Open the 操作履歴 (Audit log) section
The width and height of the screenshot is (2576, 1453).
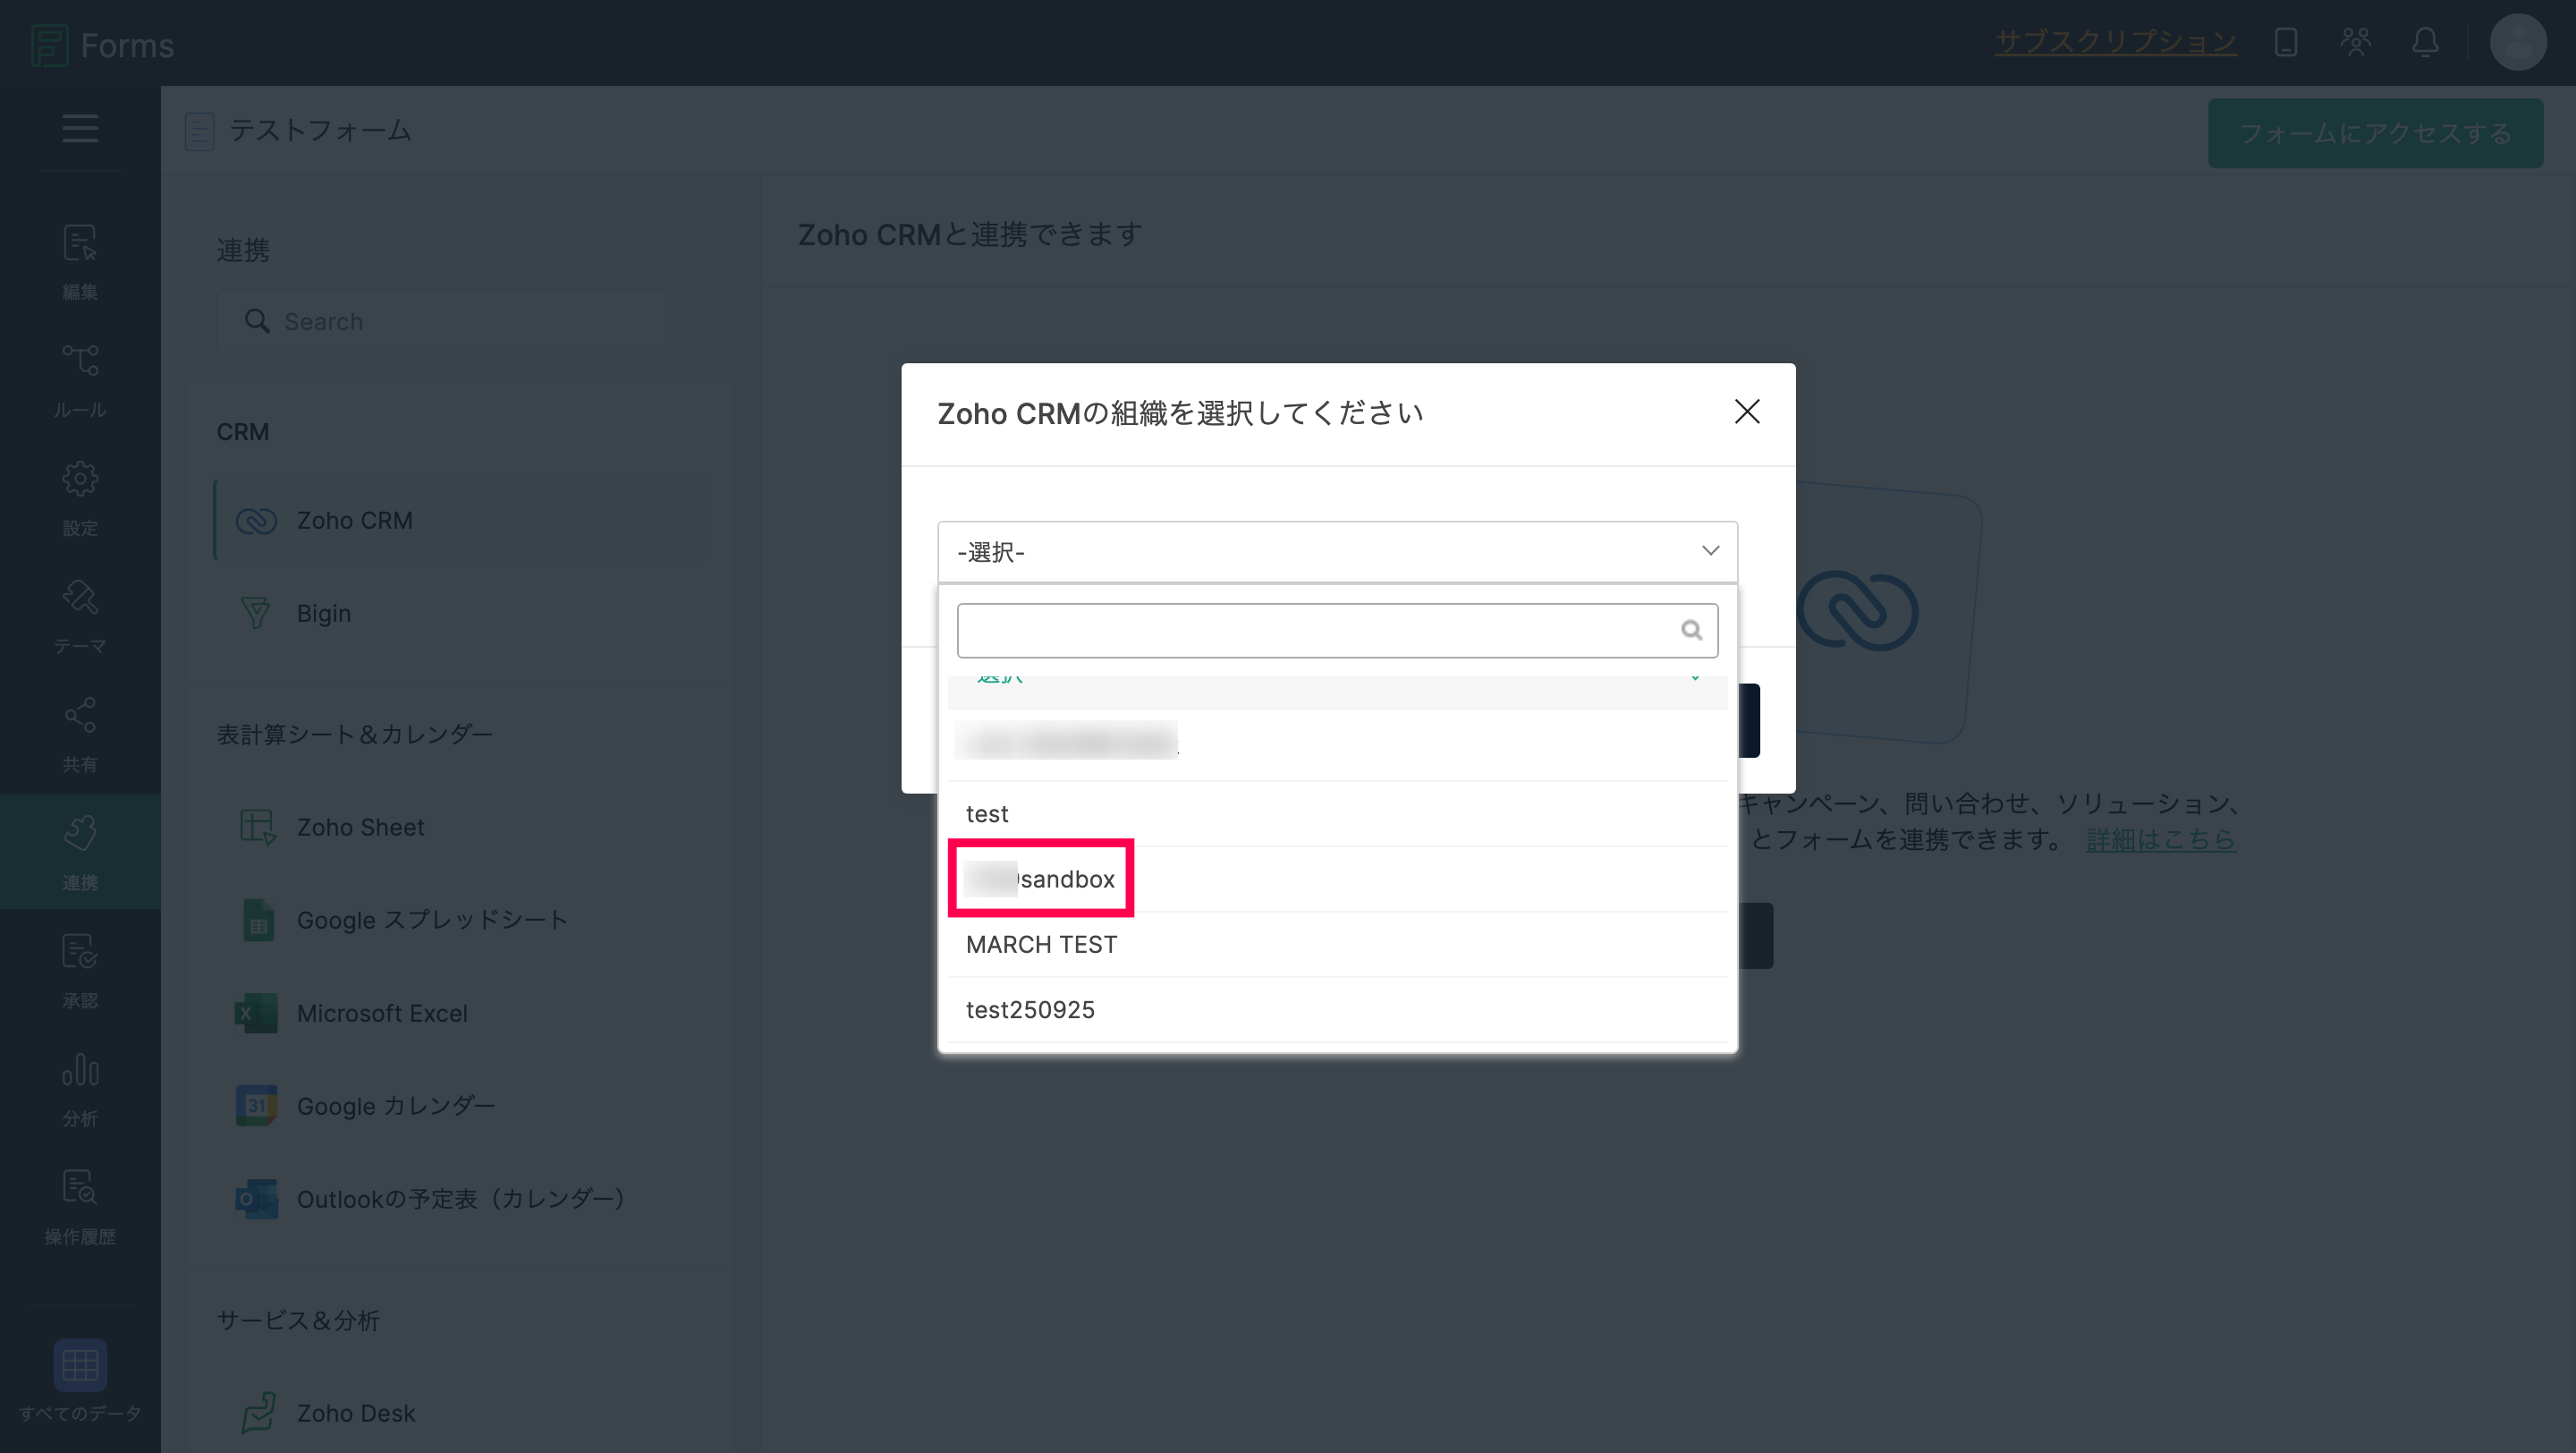80,1206
